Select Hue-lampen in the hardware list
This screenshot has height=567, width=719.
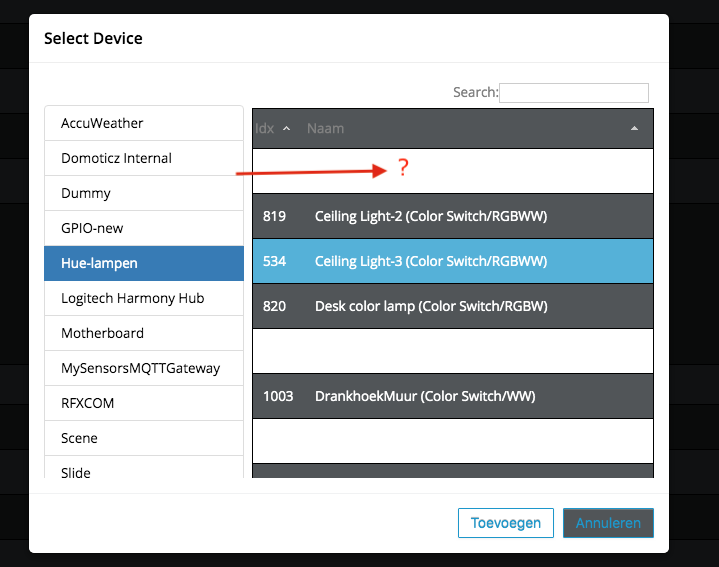click(144, 263)
